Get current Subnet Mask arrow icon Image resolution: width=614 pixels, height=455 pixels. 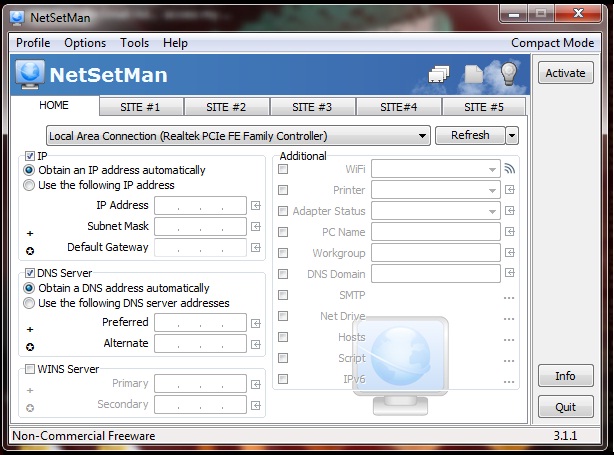coord(256,226)
